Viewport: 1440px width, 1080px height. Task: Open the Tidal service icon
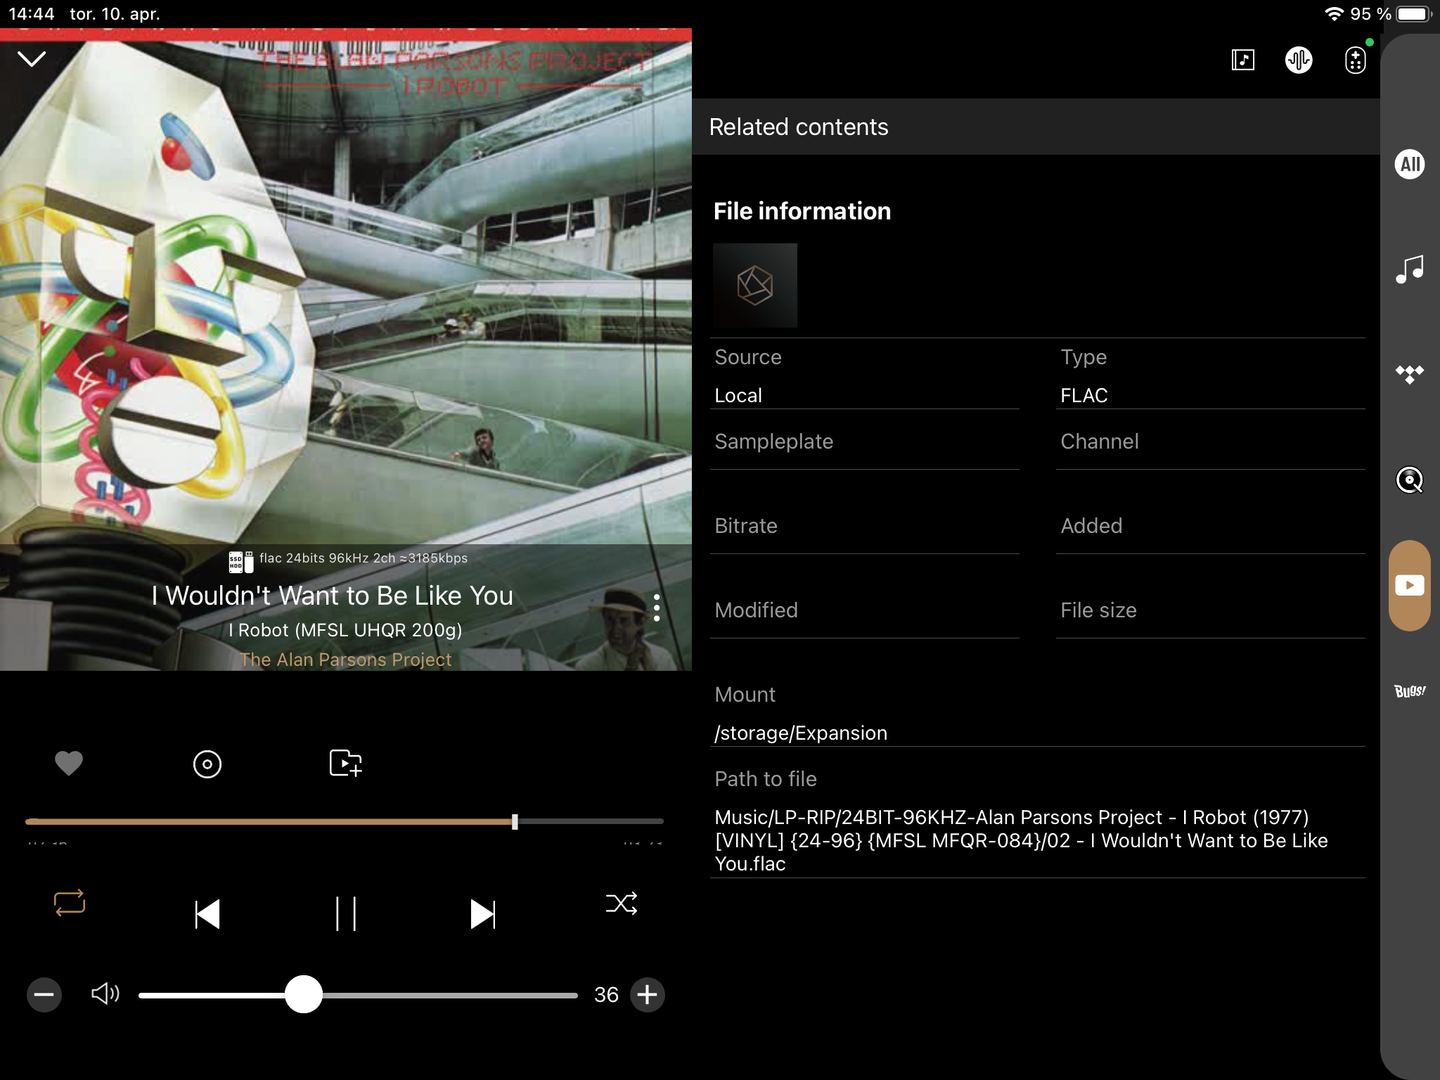(x=1410, y=375)
